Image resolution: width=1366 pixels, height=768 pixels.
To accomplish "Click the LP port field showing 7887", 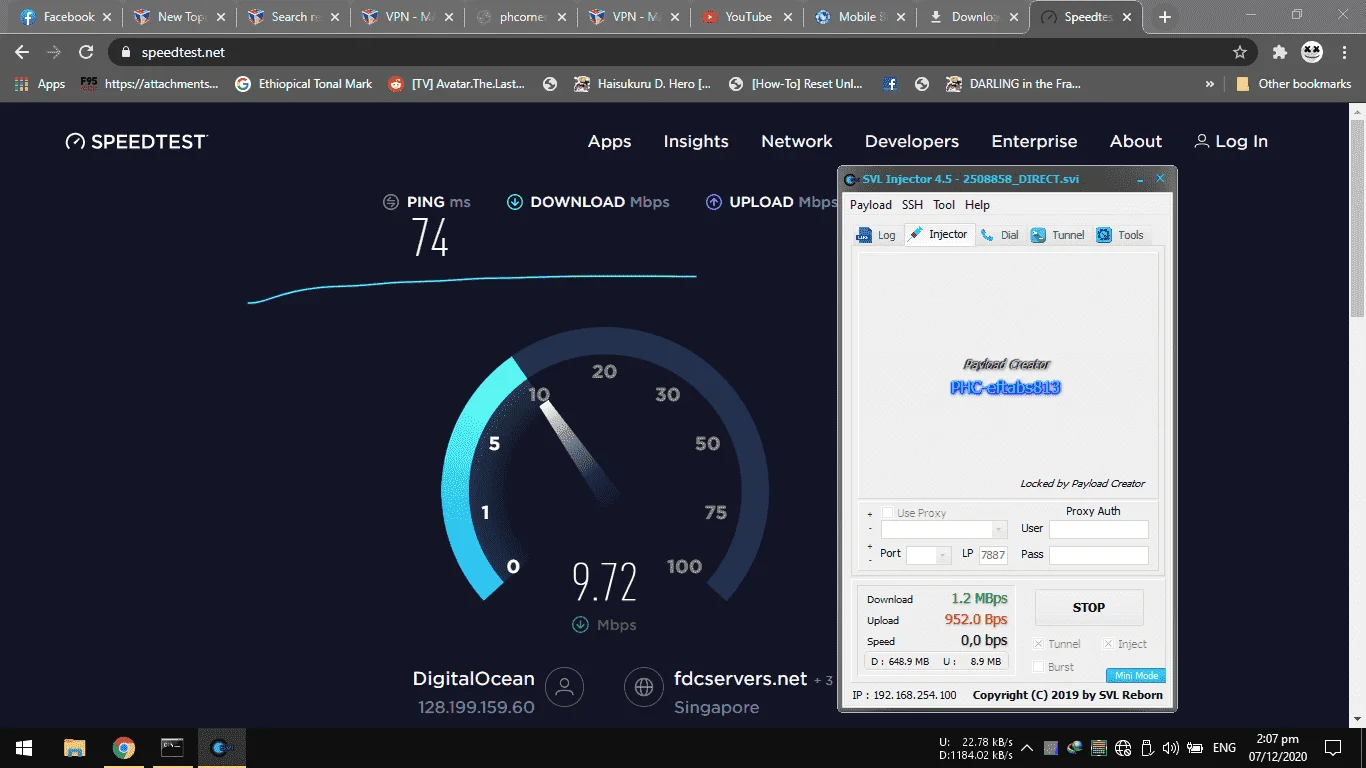I will click(x=993, y=555).
